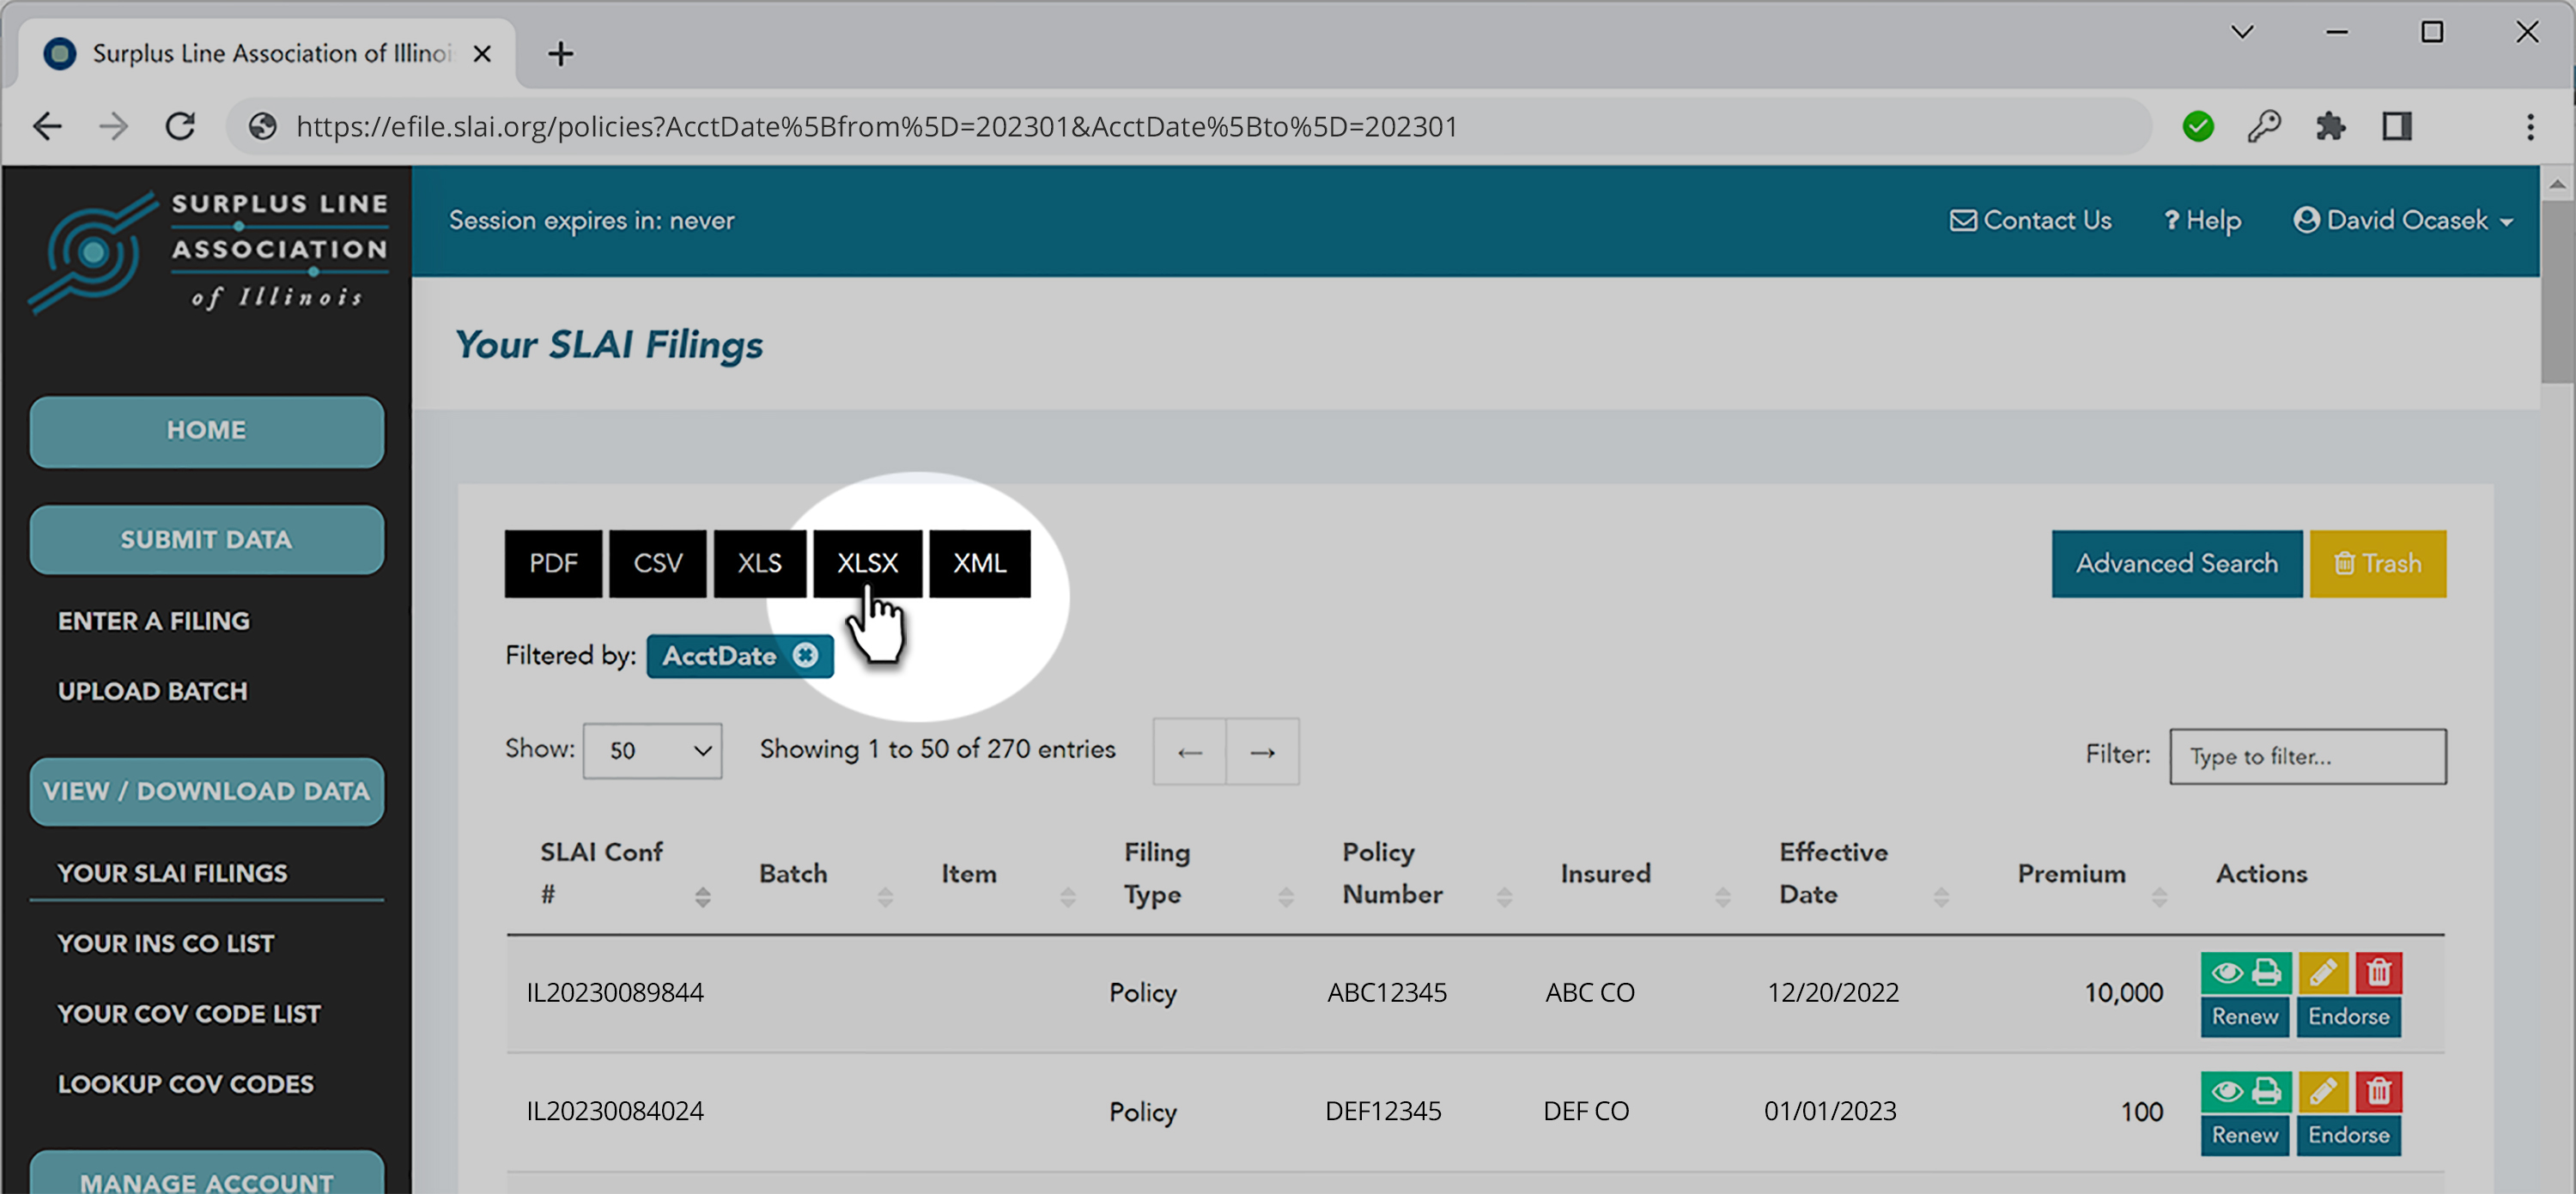Open VIEW / DOWNLOAD DATA section
2576x1194 pixels.
coord(207,791)
